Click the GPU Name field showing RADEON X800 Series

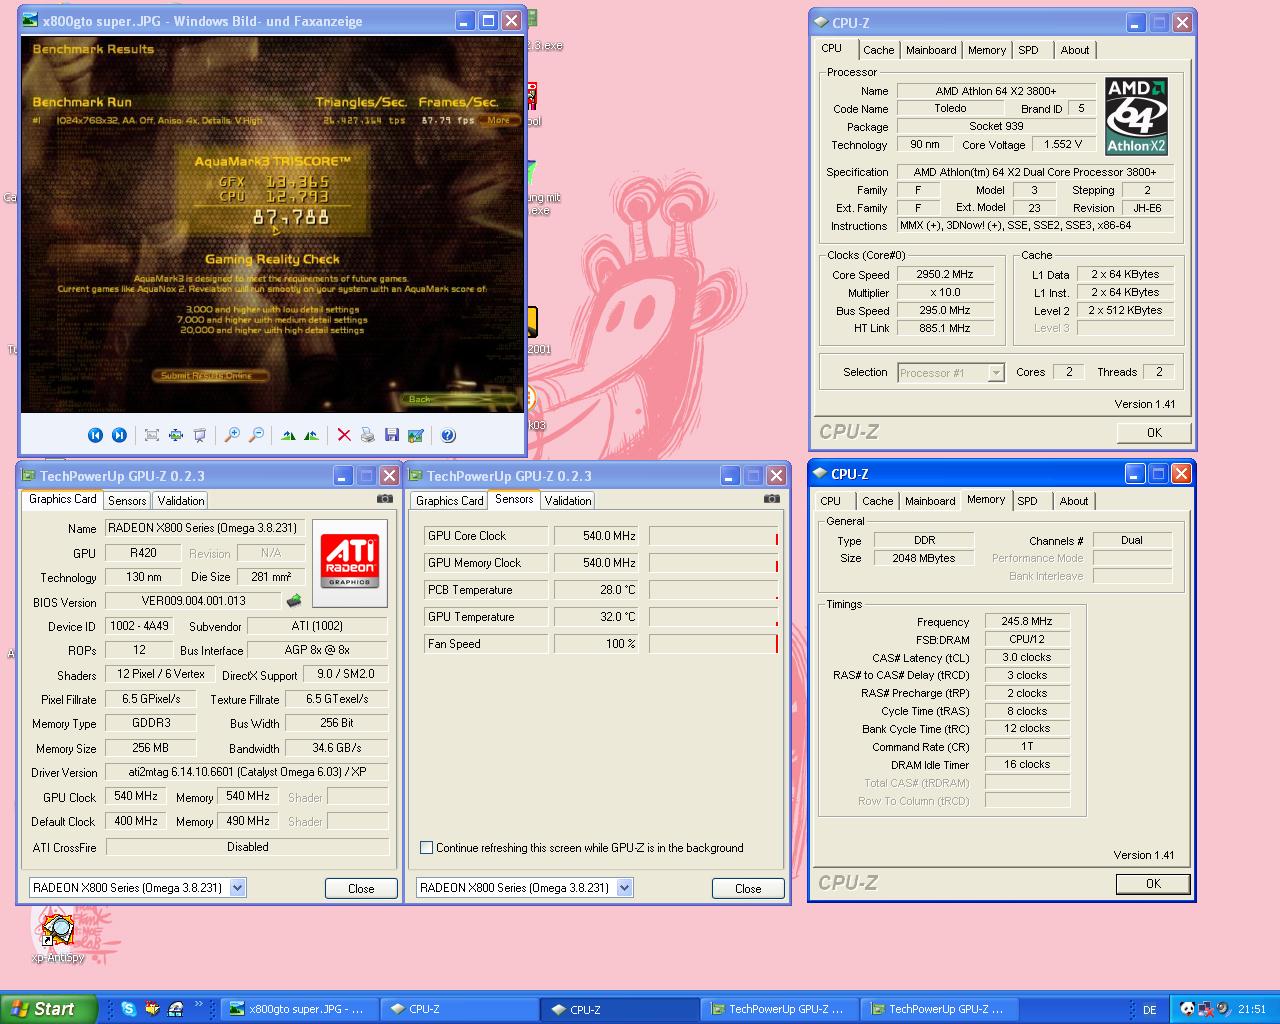[x=204, y=528]
